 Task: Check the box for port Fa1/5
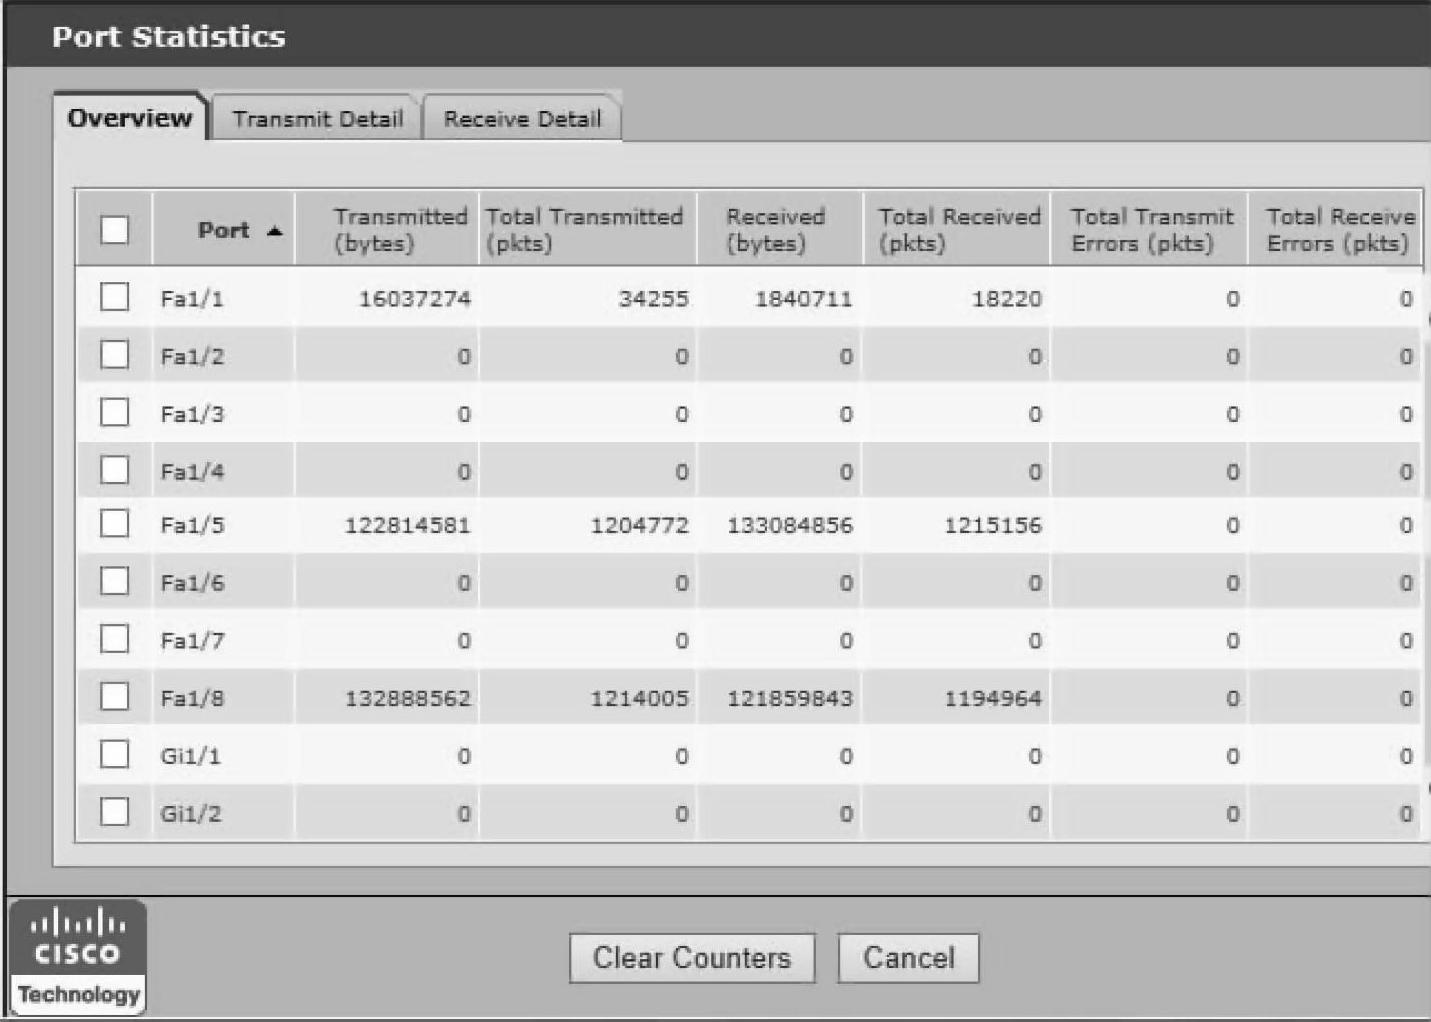pyautogui.click(x=115, y=523)
